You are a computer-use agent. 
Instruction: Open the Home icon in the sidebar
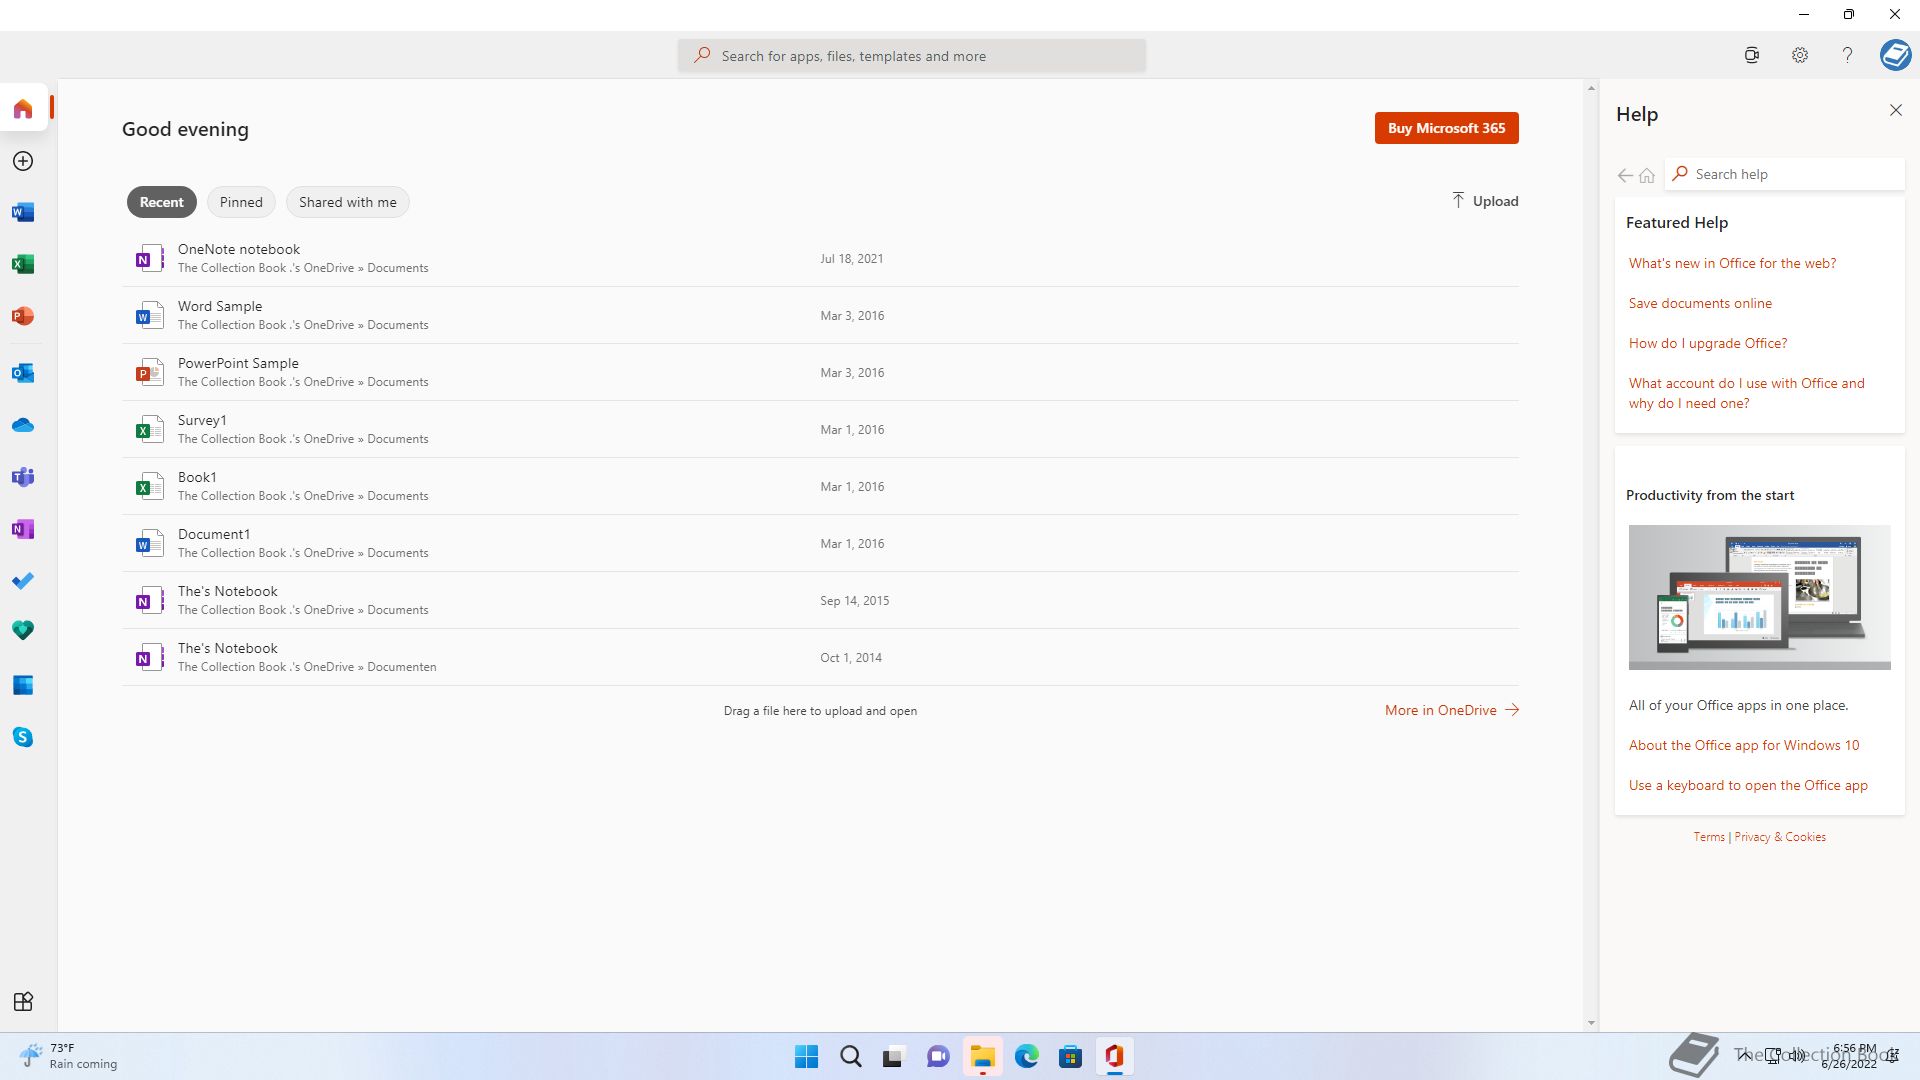click(23, 108)
